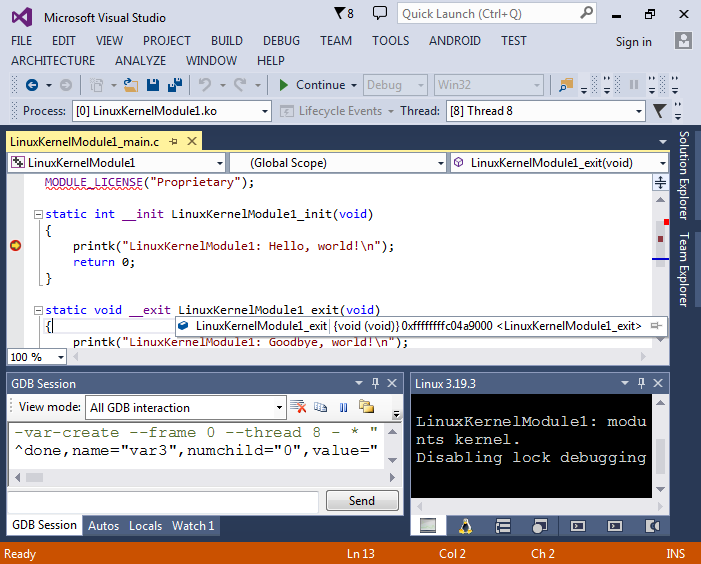Switch to the Locals tab
This screenshot has height=564, width=701.
145,526
